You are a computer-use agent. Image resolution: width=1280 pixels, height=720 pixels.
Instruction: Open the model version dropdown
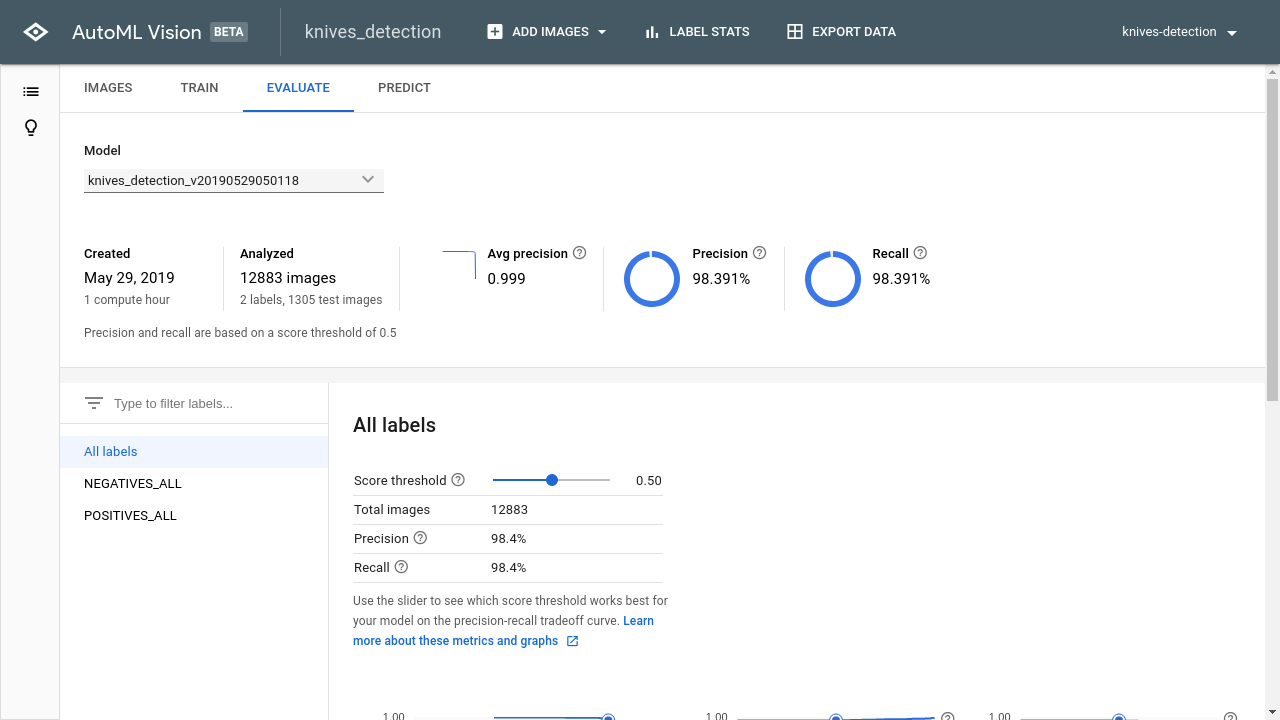pyautogui.click(x=234, y=180)
